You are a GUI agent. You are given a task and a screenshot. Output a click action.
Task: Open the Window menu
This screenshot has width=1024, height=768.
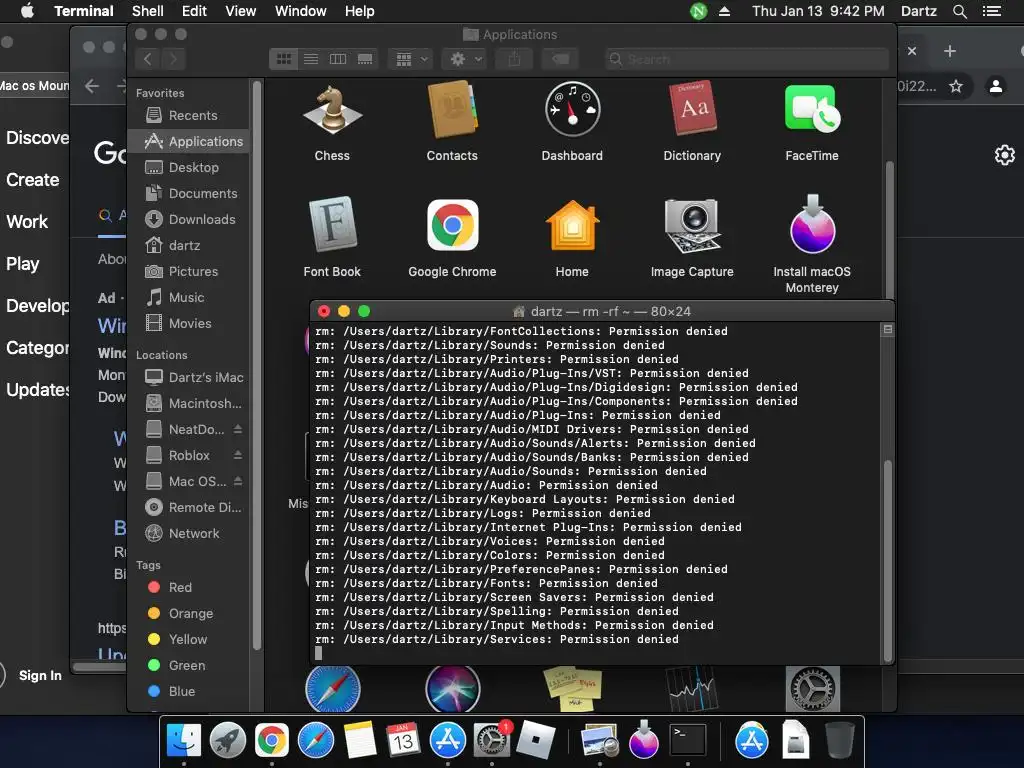[x=300, y=11]
